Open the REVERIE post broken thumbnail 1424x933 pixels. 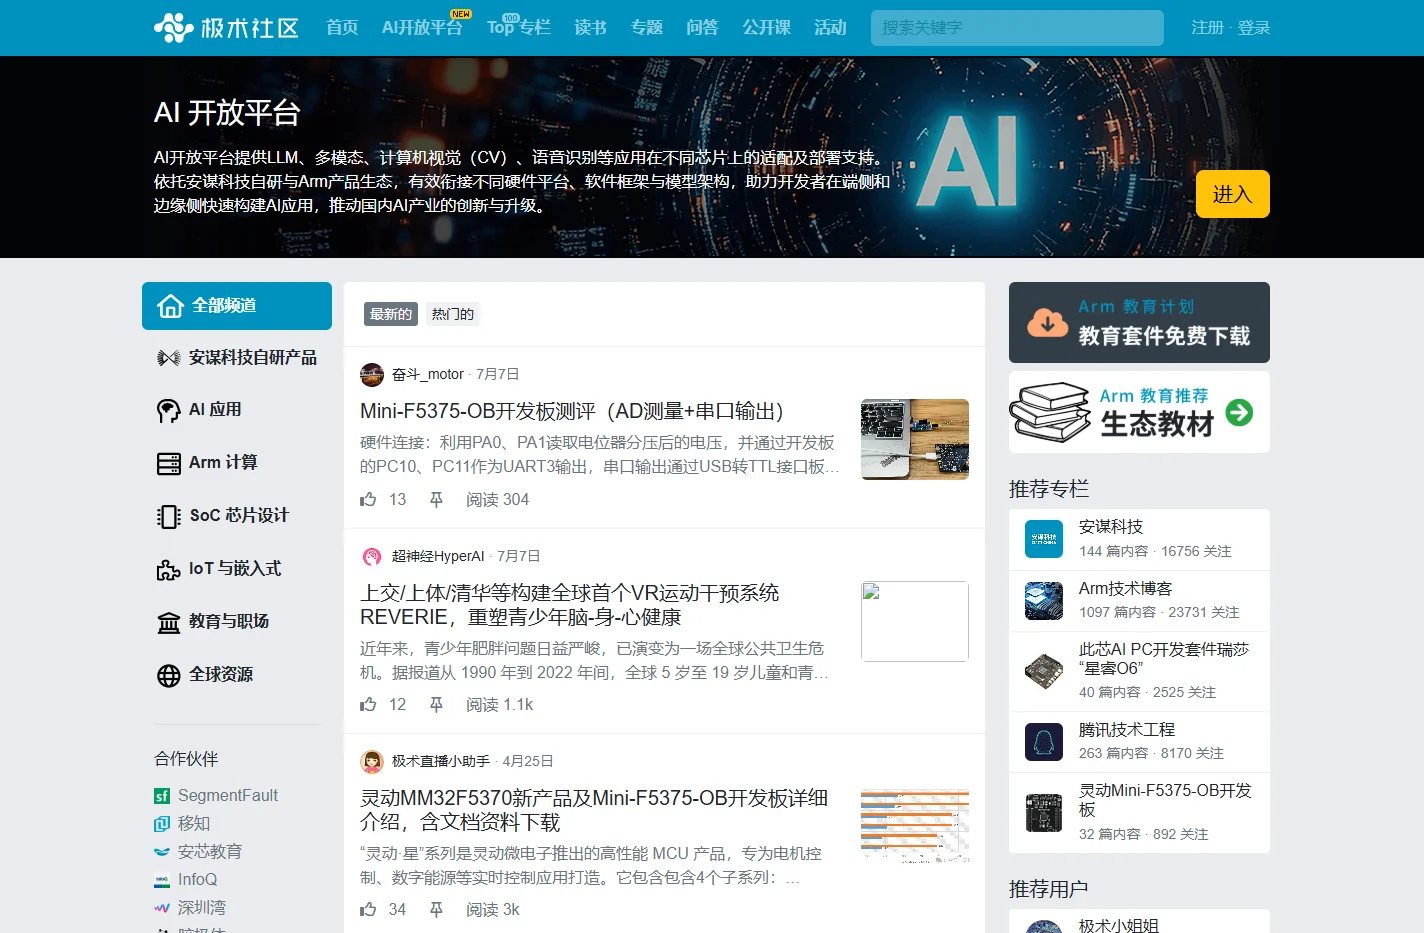(x=915, y=621)
